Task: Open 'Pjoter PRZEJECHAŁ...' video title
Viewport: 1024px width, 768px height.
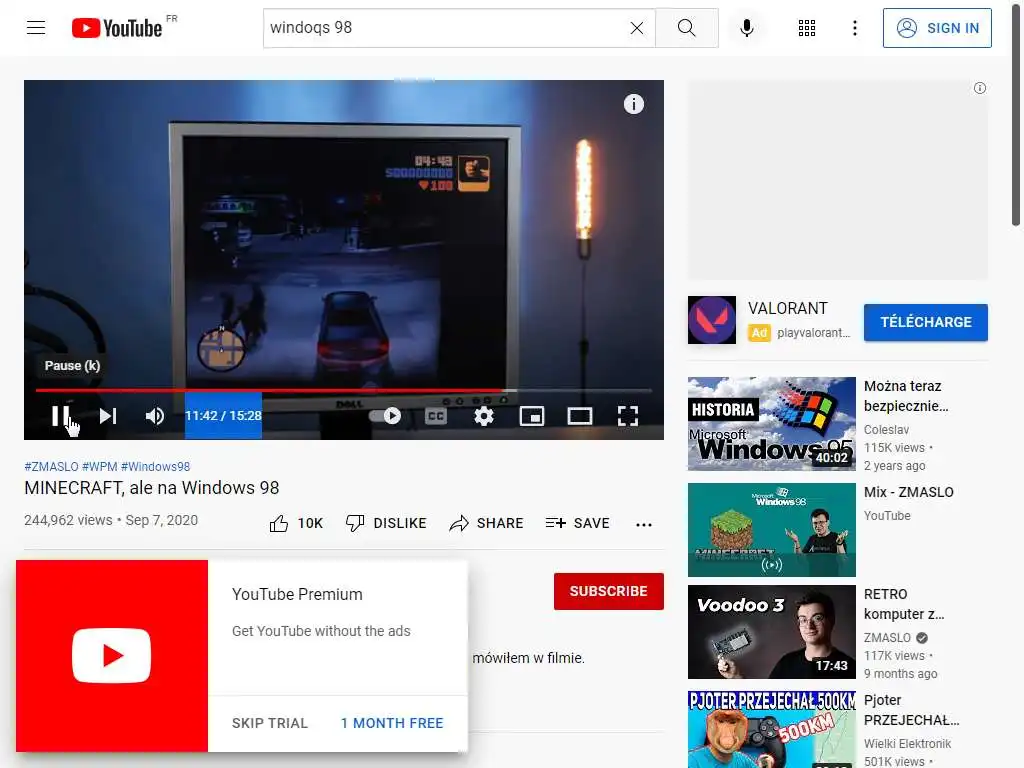Action: point(911,710)
